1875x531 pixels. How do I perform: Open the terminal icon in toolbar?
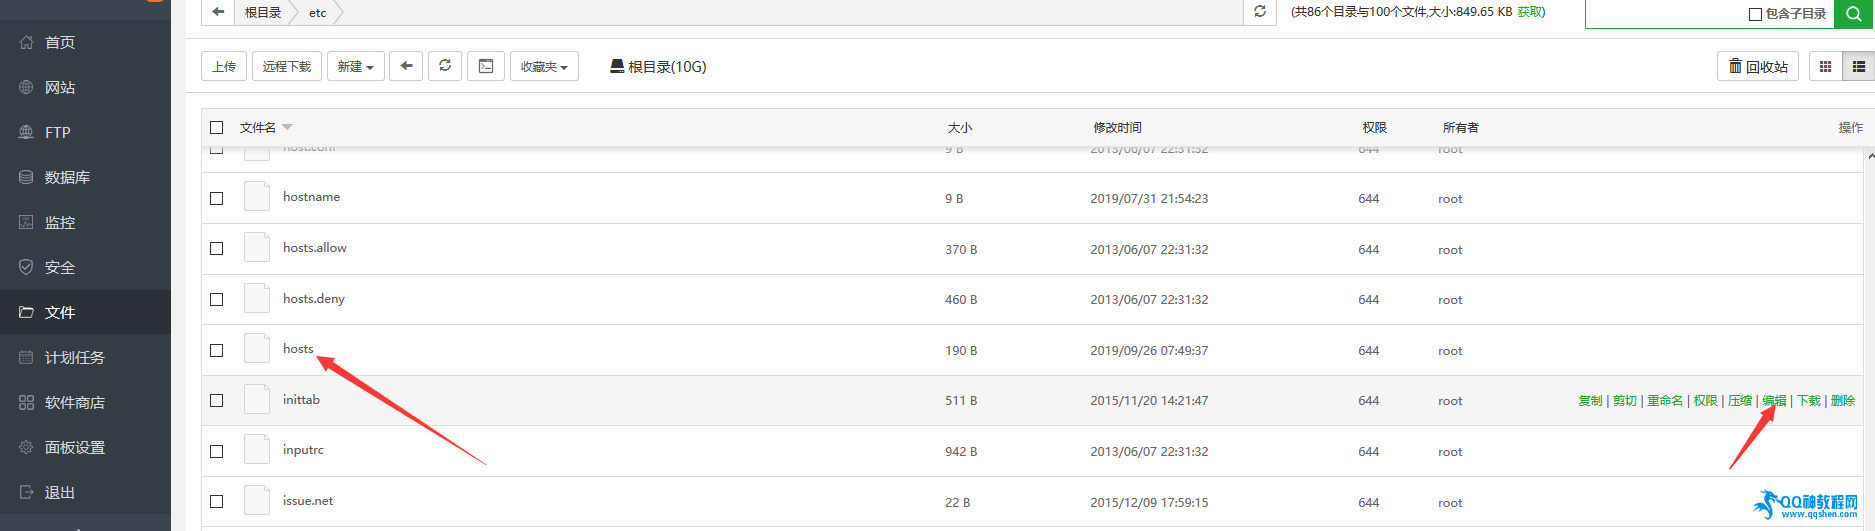coord(486,66)
